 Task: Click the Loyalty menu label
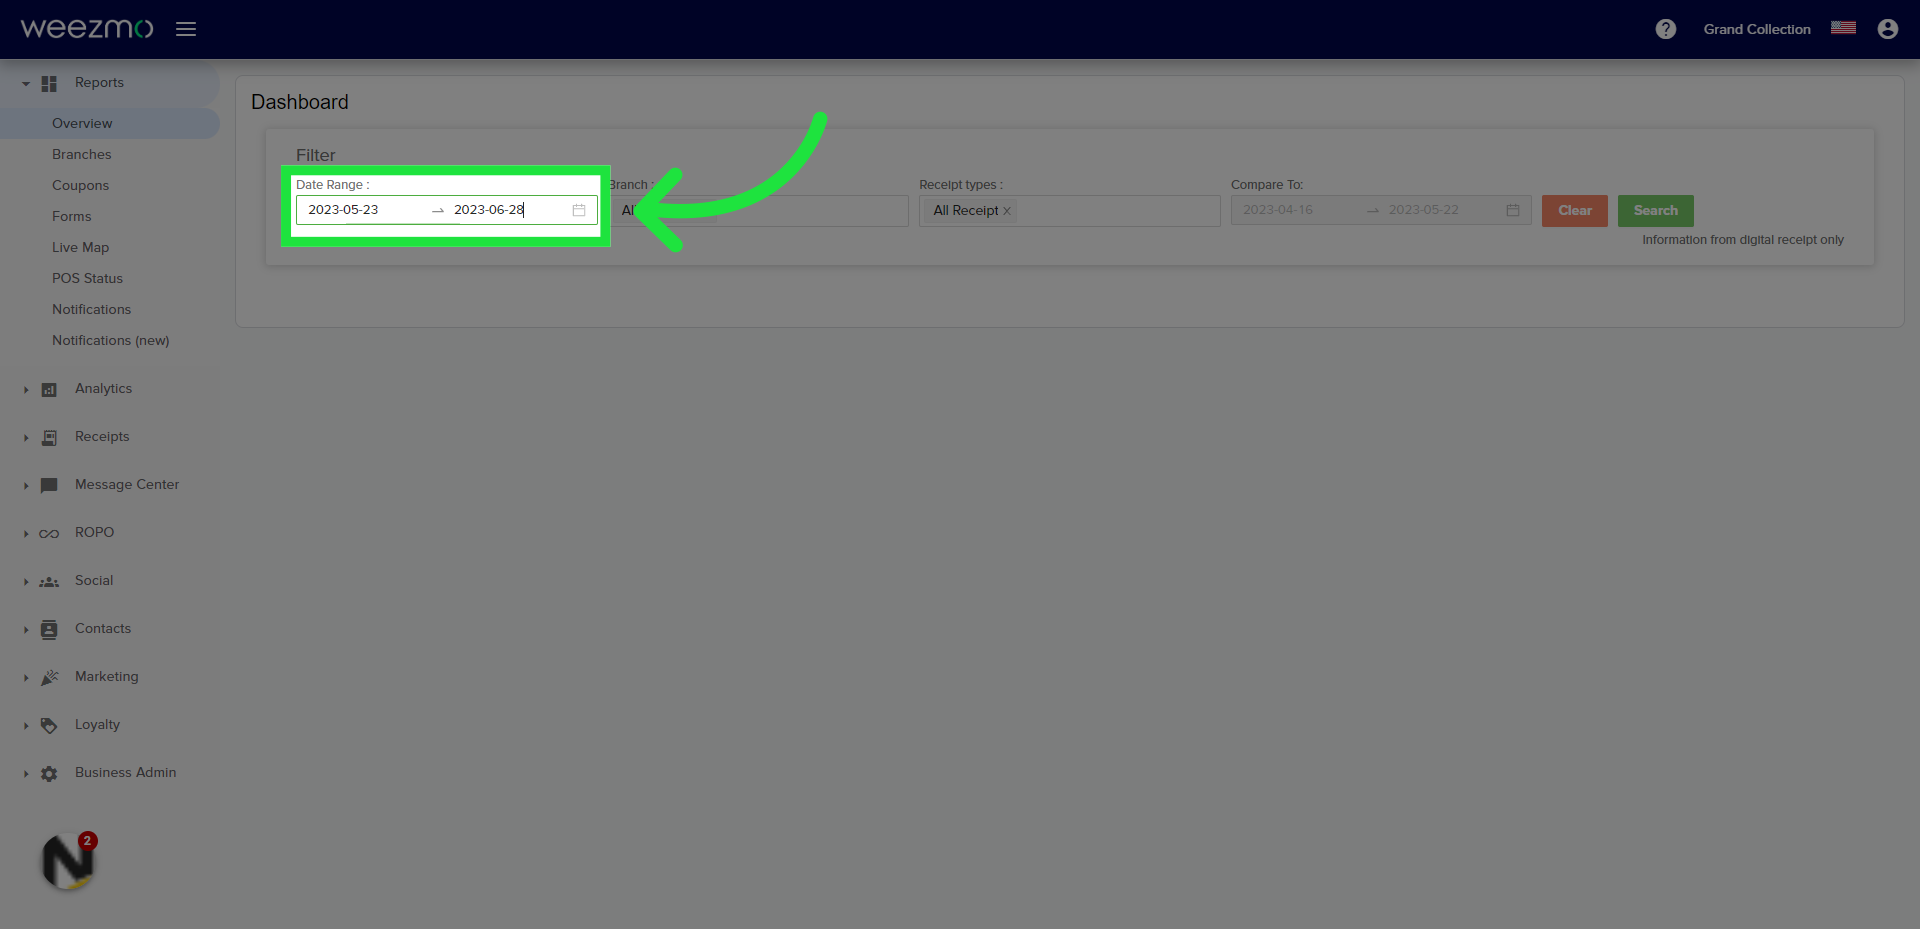97,725
